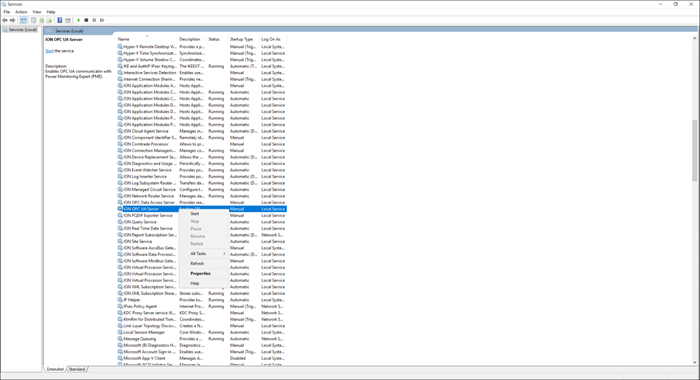The image size is (700, 380).
Task: Select the ION Real Time Data Service row
Action: (201, 228)
